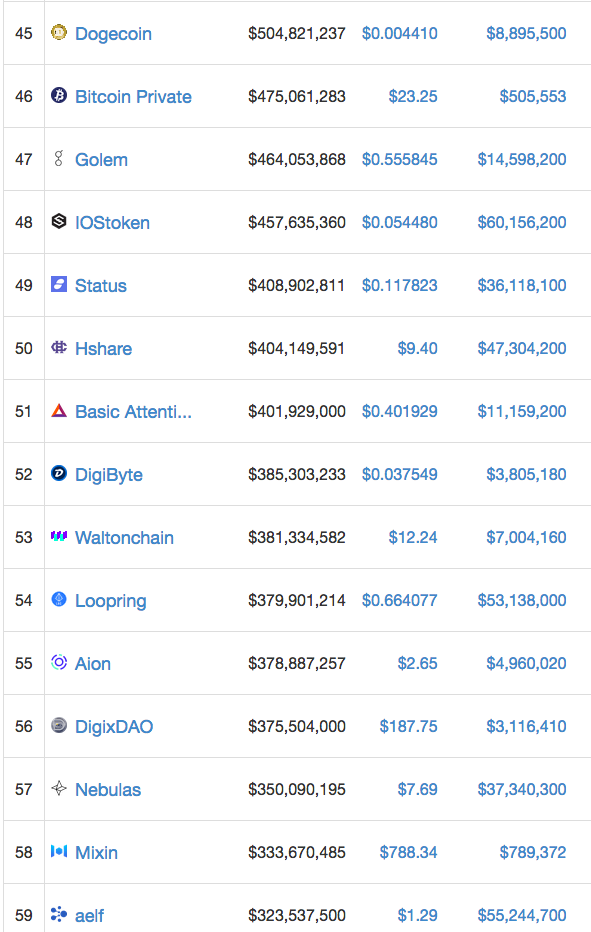This screenshot has height=932, width=591.
Task: Open the Aion coin name link
Action: point(93,663)
